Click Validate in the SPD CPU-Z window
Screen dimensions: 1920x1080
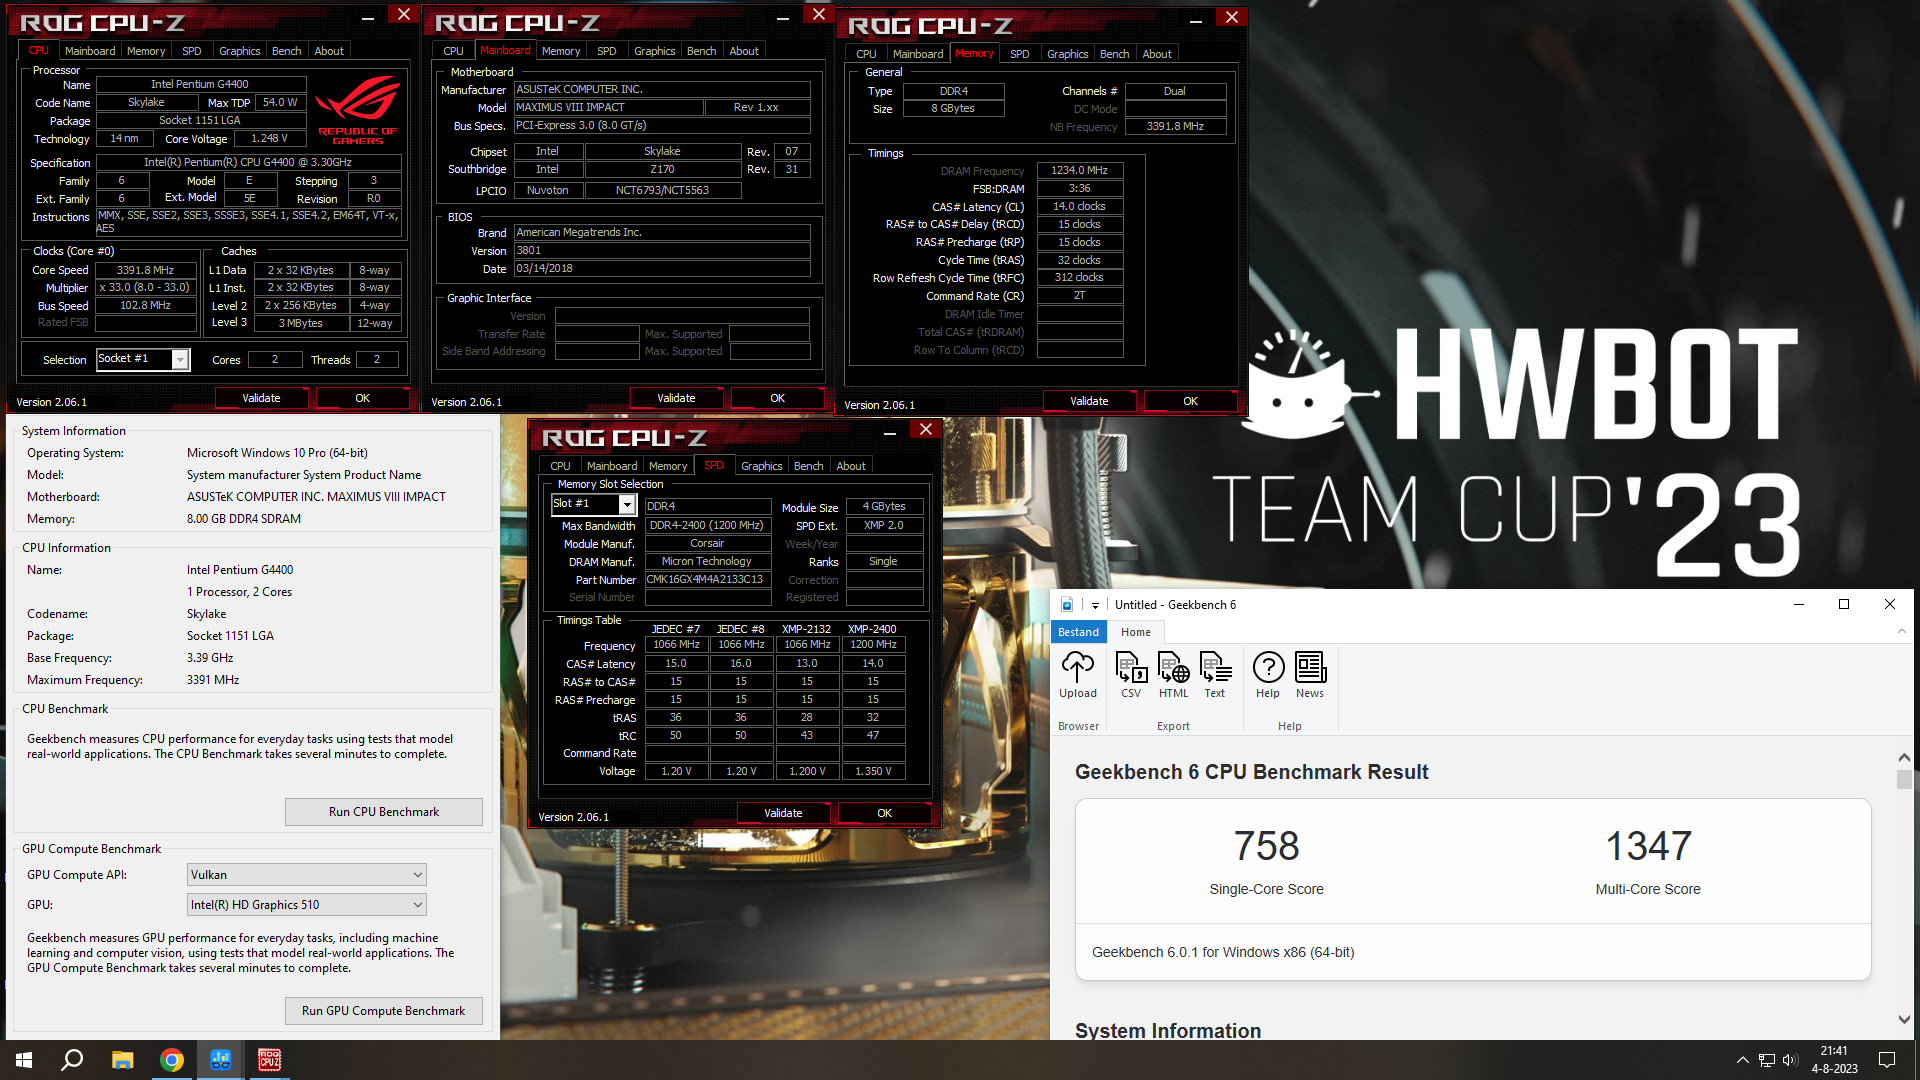(x=783, y=813)
